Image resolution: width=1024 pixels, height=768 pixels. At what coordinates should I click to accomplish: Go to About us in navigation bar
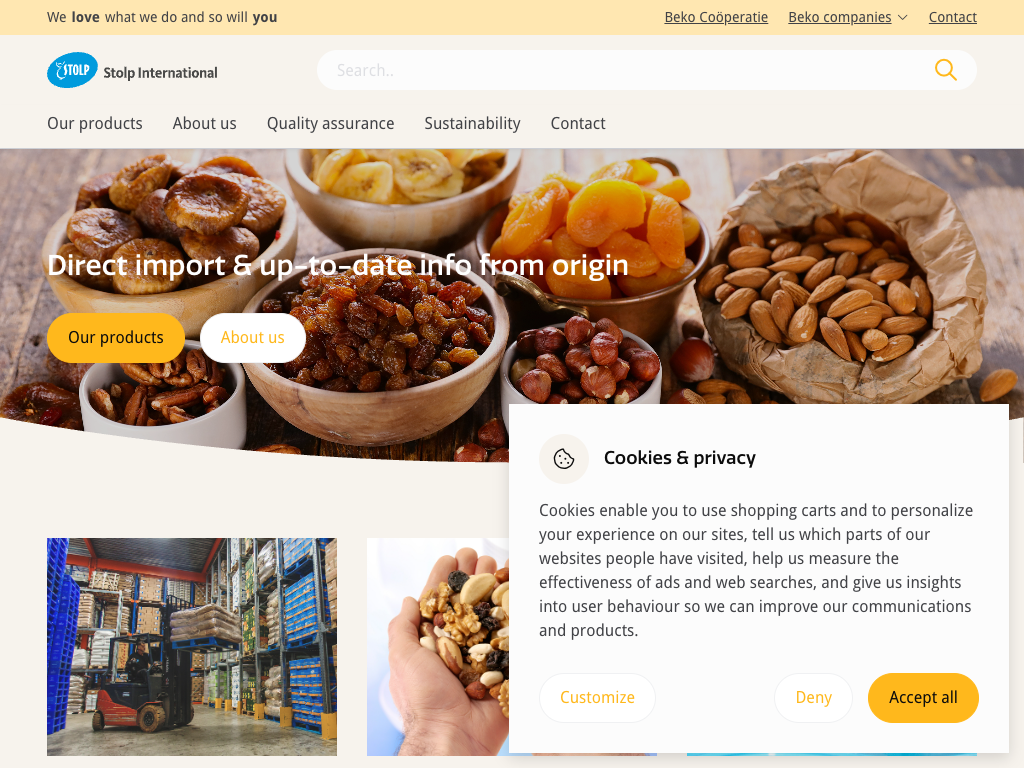pos(204,123)
